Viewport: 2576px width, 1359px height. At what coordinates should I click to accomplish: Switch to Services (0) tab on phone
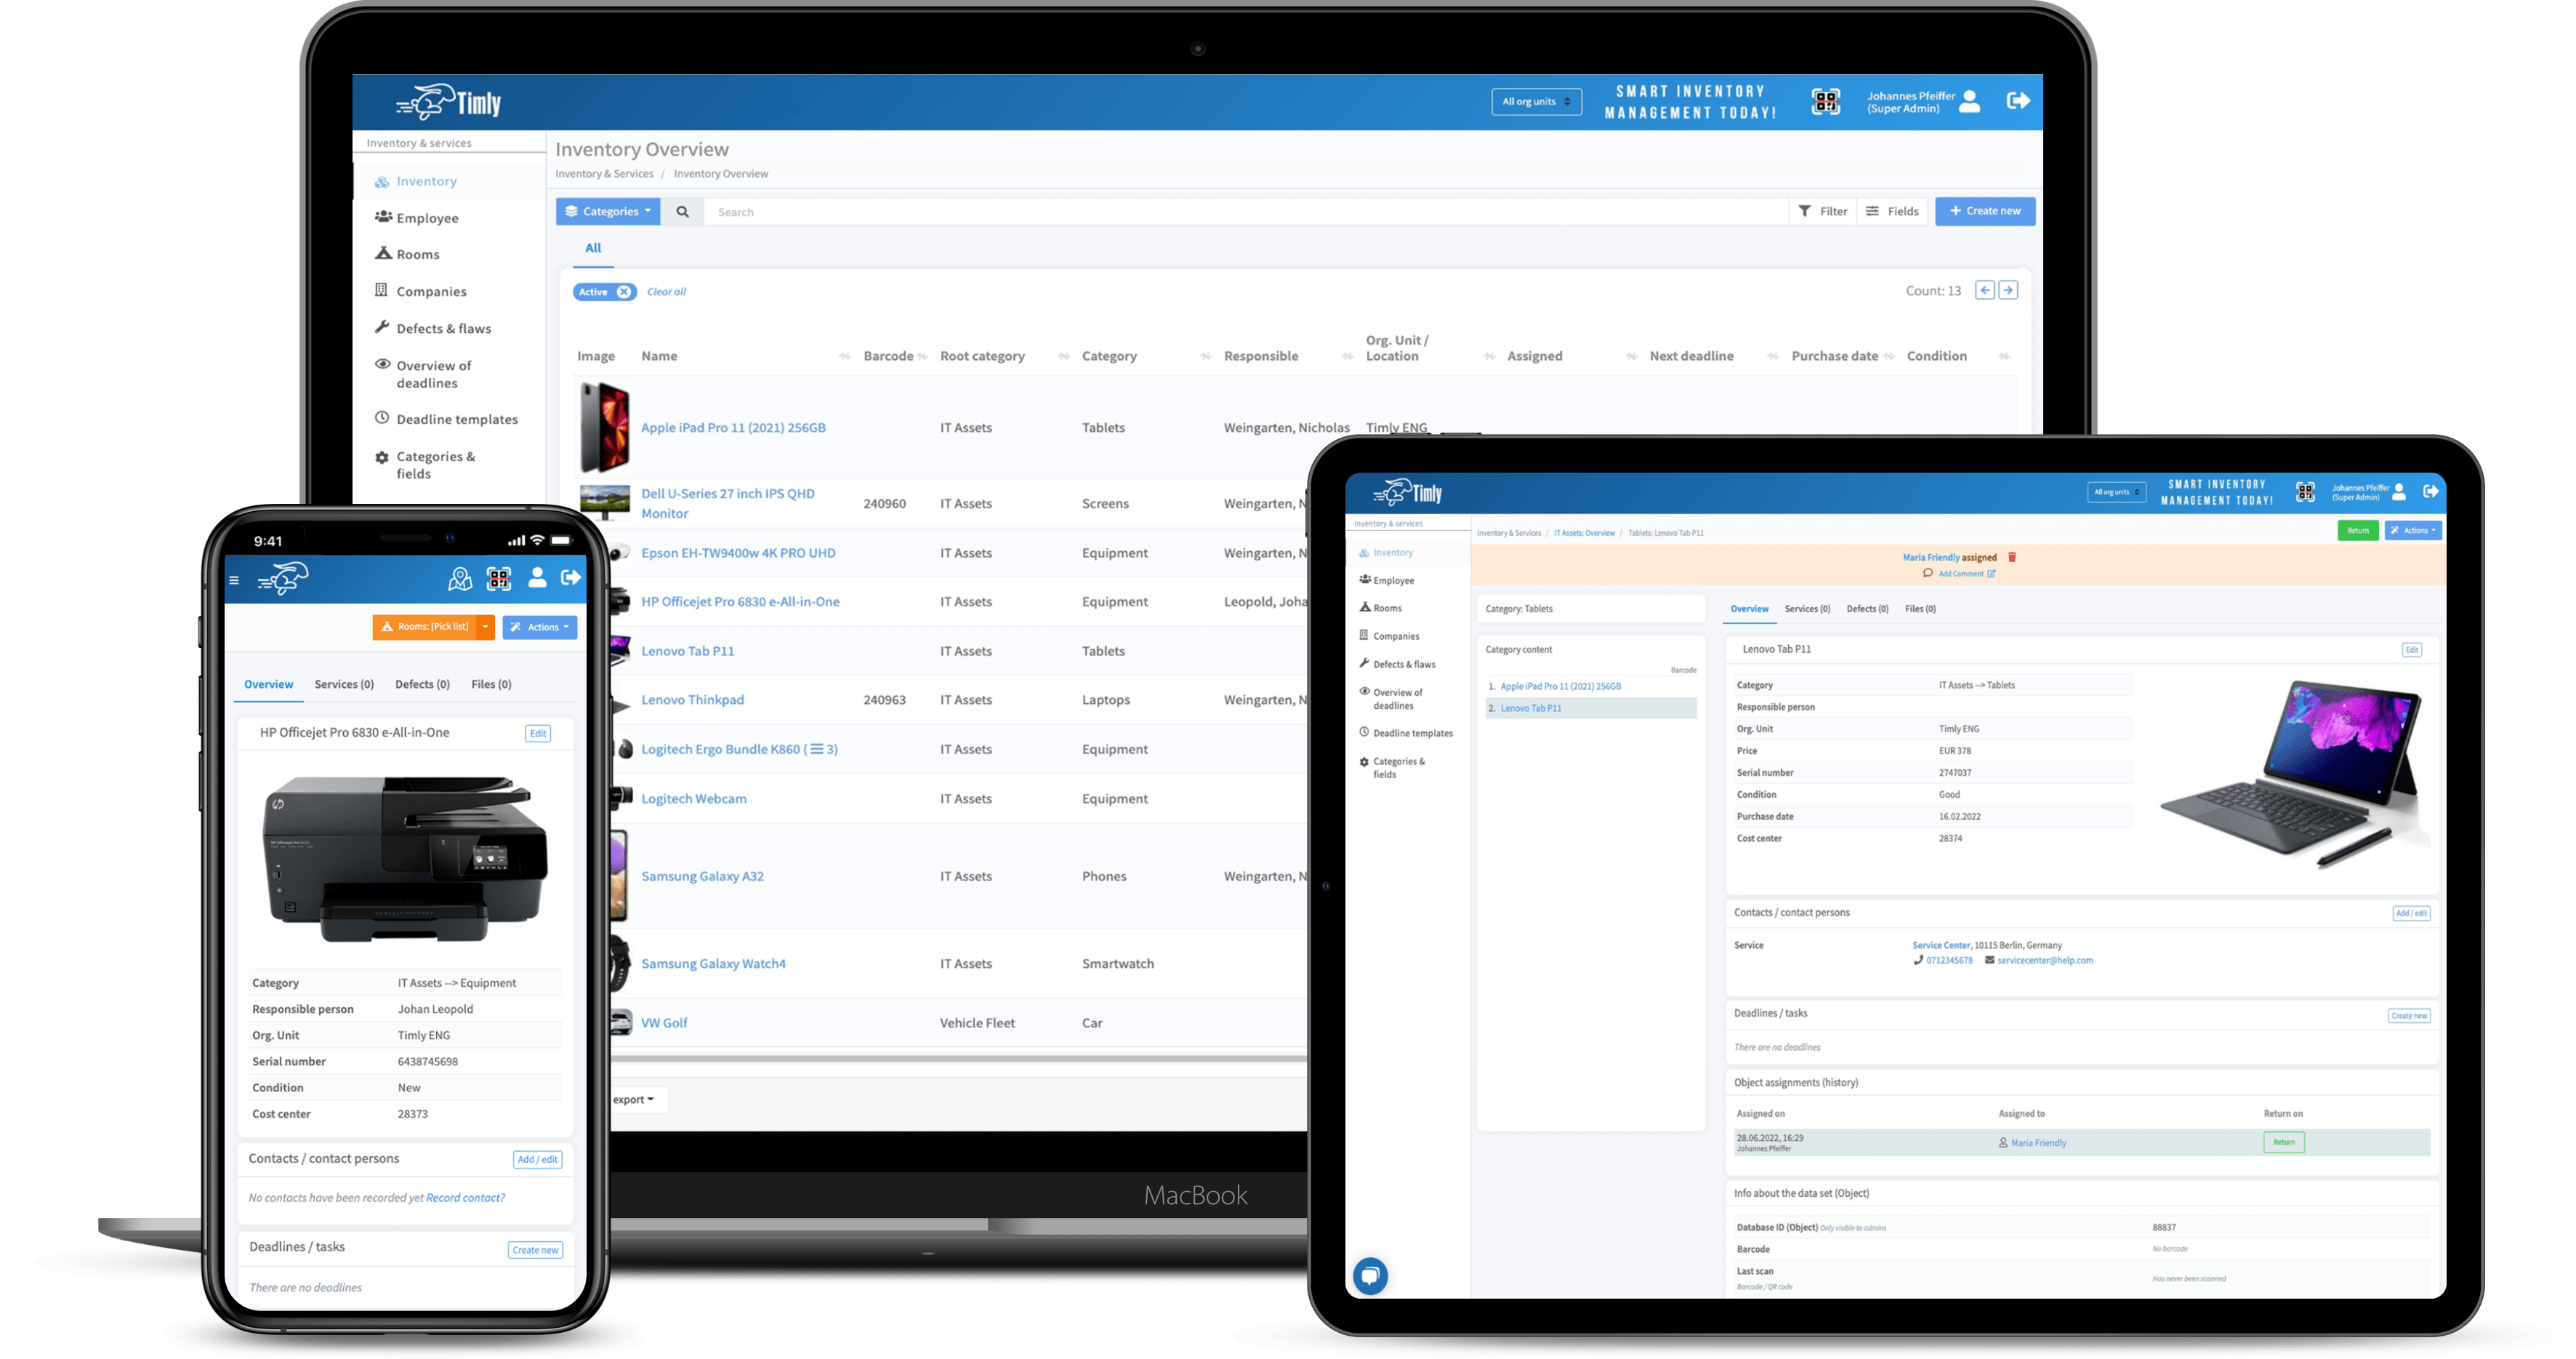click(x=344, y=684)
